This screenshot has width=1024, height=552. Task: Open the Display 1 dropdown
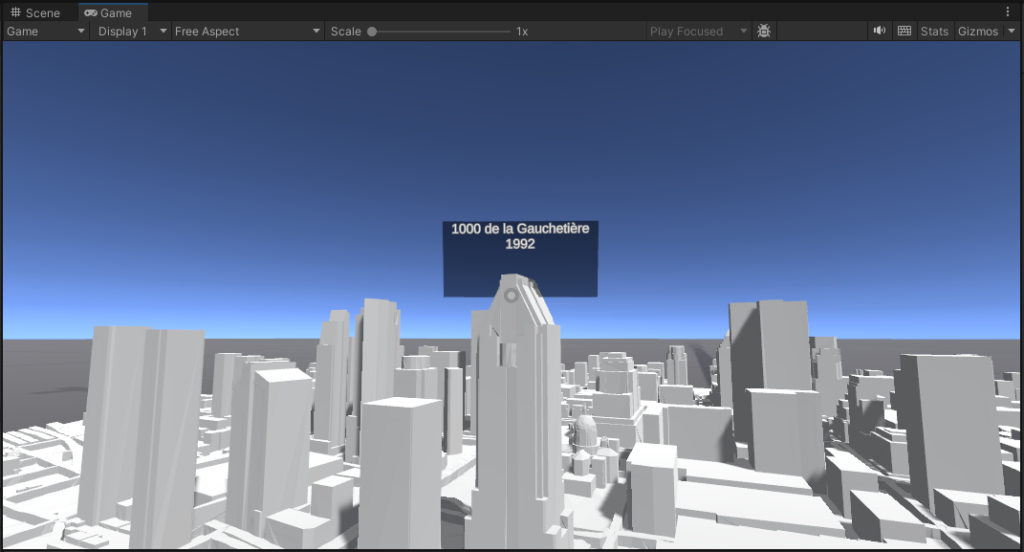point(131,31)
